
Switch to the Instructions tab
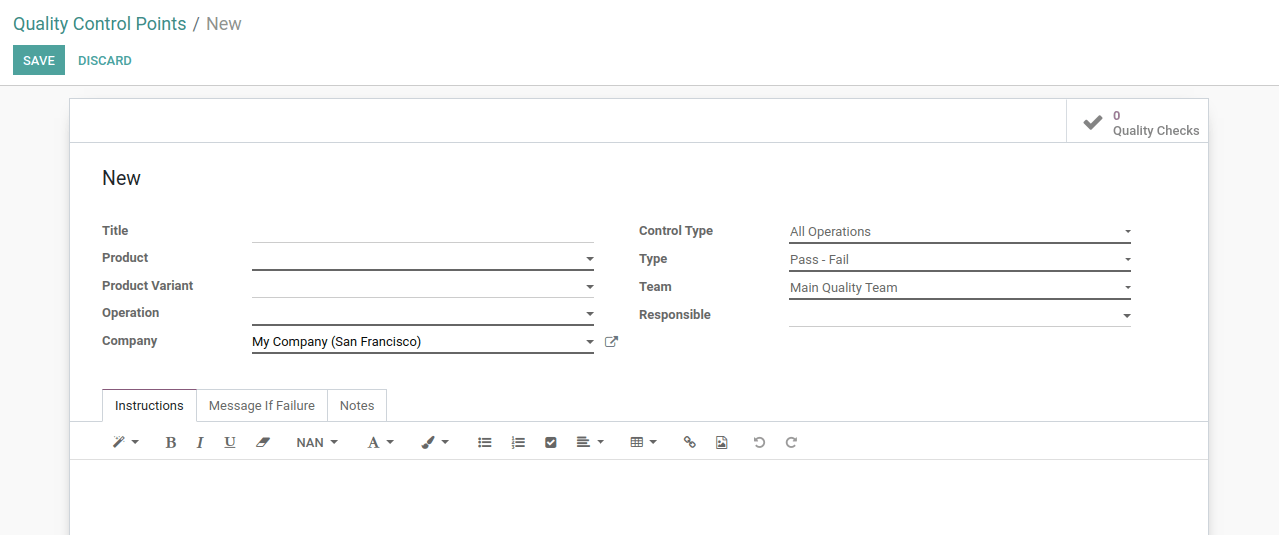point(149,405)
